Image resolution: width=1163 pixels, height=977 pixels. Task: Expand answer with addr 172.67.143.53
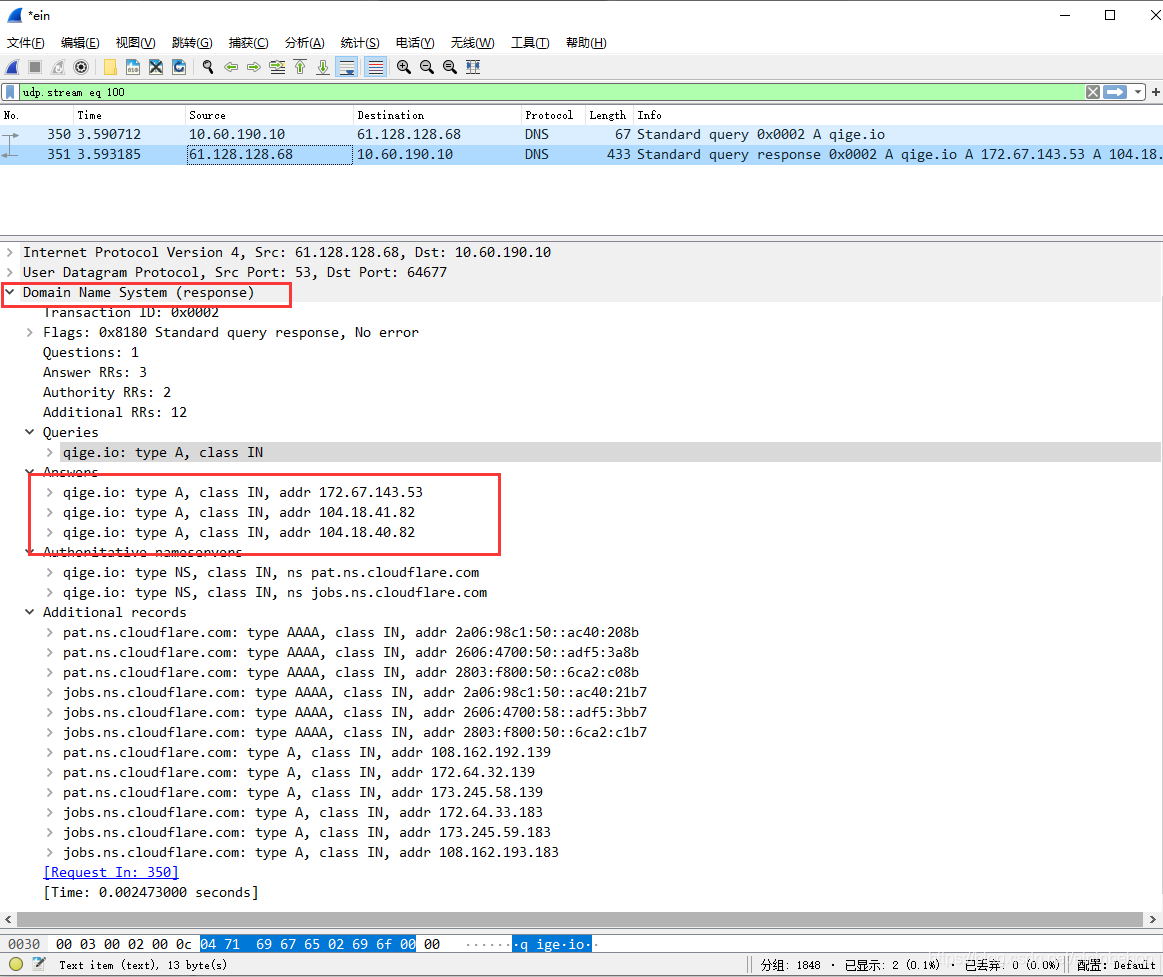(x=50, y=493)
